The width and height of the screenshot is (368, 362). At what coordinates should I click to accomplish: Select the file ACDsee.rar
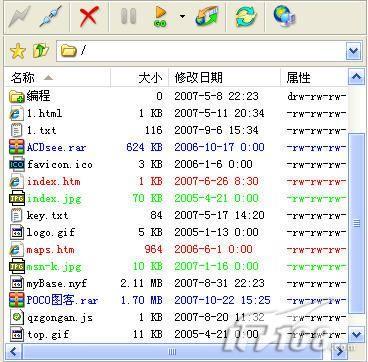(56, 147)
